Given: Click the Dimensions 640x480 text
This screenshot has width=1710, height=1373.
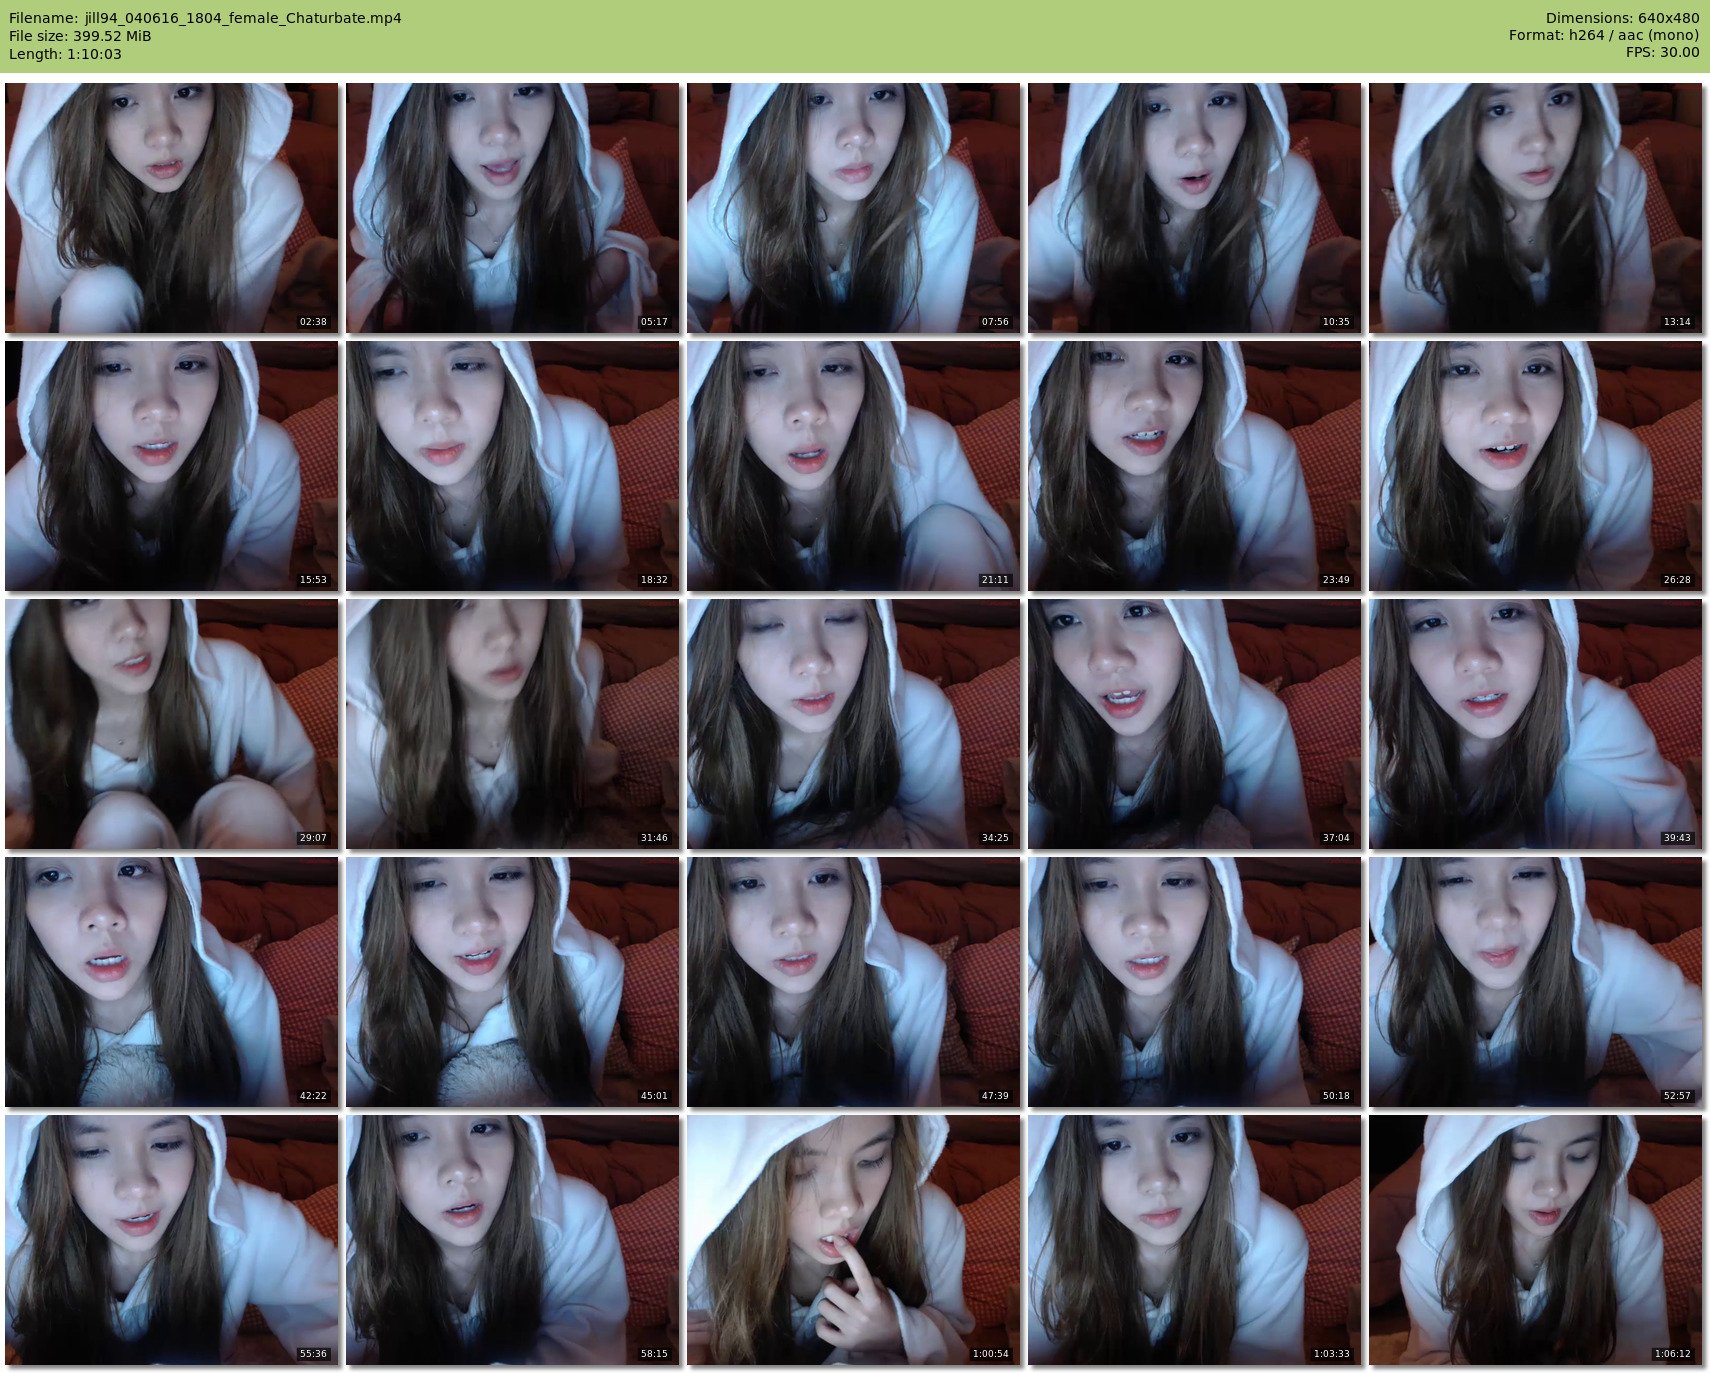Looking at the screenshot, I should [x=1622, y=18].
